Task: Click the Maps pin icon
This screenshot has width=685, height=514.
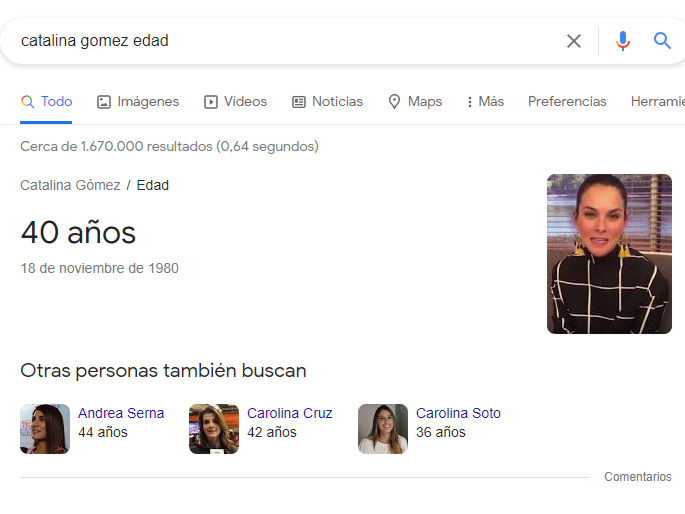Action: click(x=394, y=102)
